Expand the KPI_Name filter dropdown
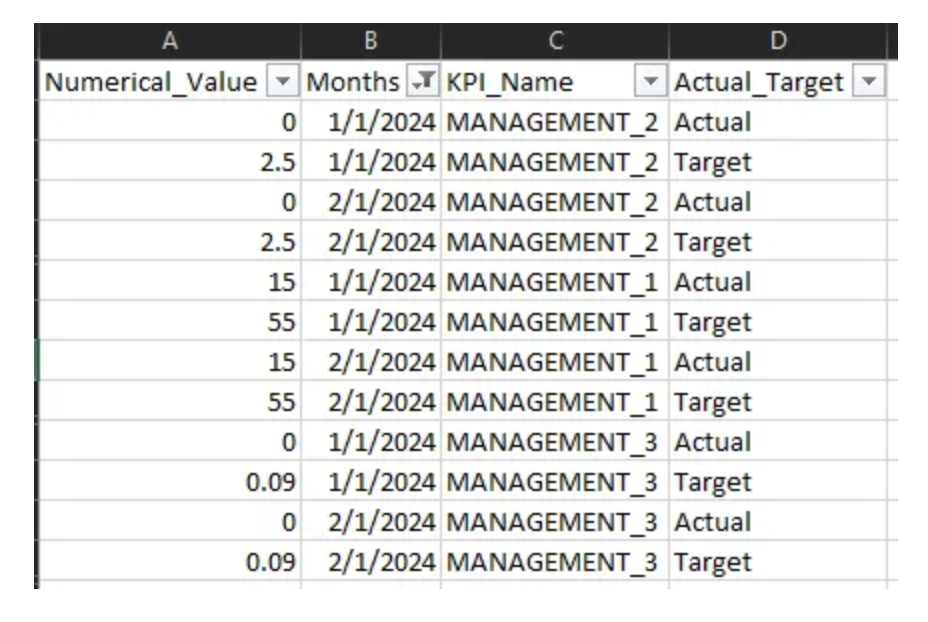Image resolution: width=928 pixels, height=622 pixels. pos(651,82)
